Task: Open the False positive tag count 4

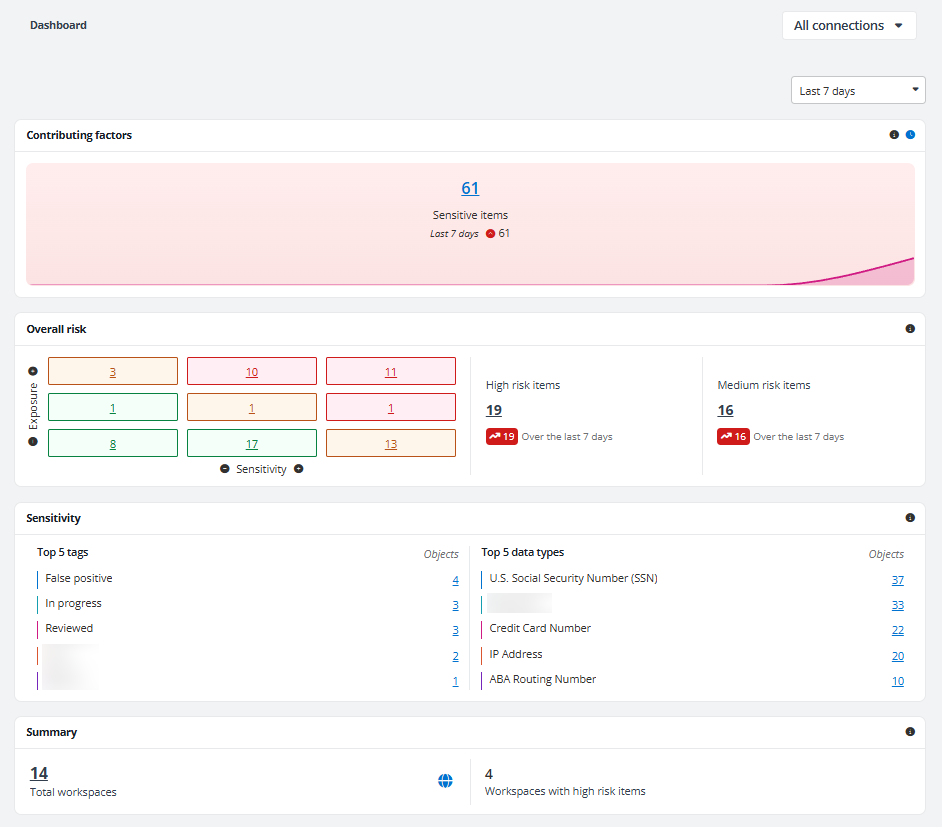Action: point(455,580)
